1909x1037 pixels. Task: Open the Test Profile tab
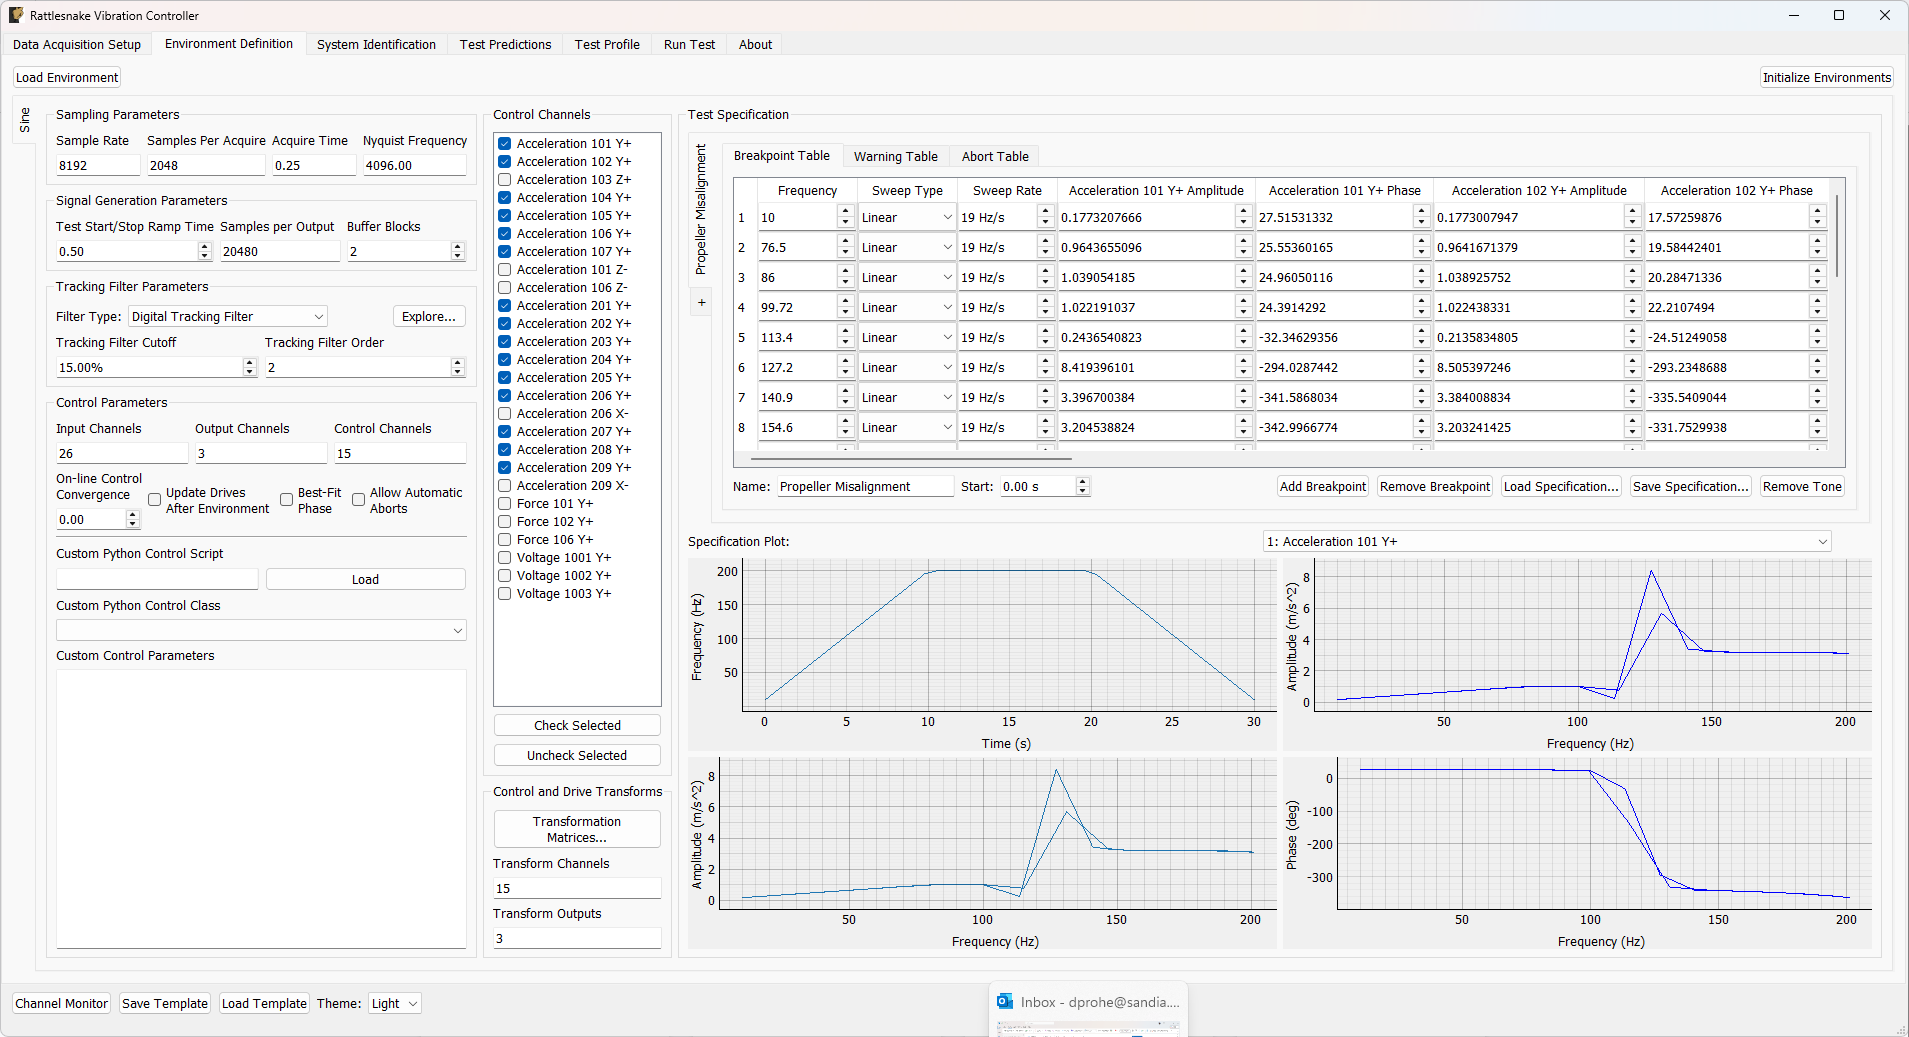click(607, 45)
